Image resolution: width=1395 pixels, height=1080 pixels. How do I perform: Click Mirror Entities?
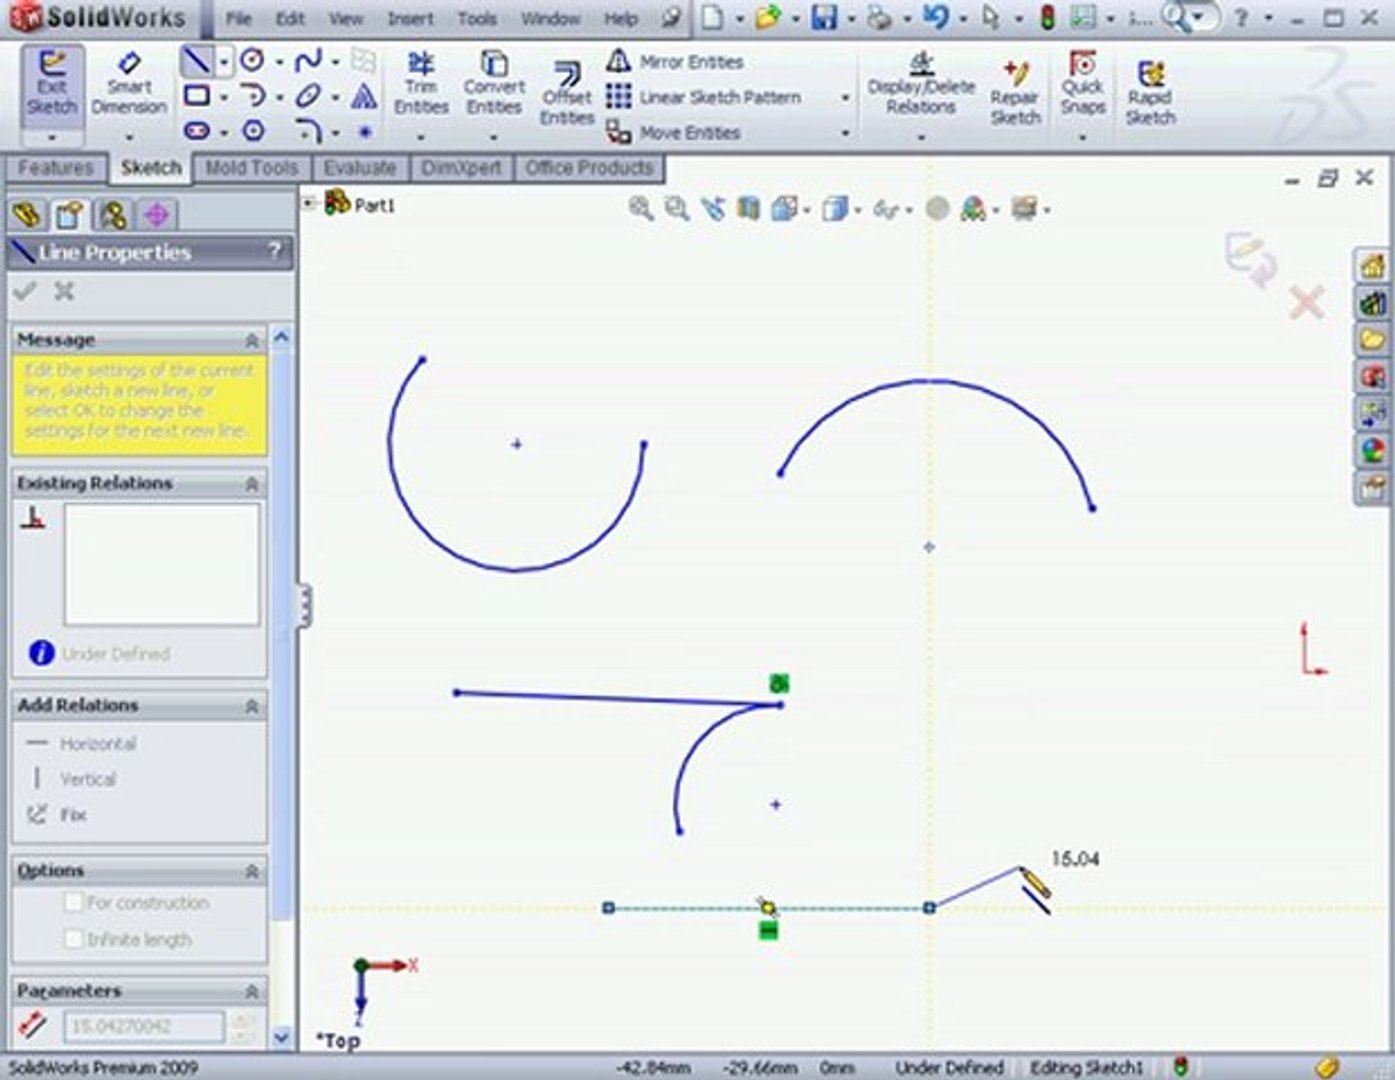[675, 61]
